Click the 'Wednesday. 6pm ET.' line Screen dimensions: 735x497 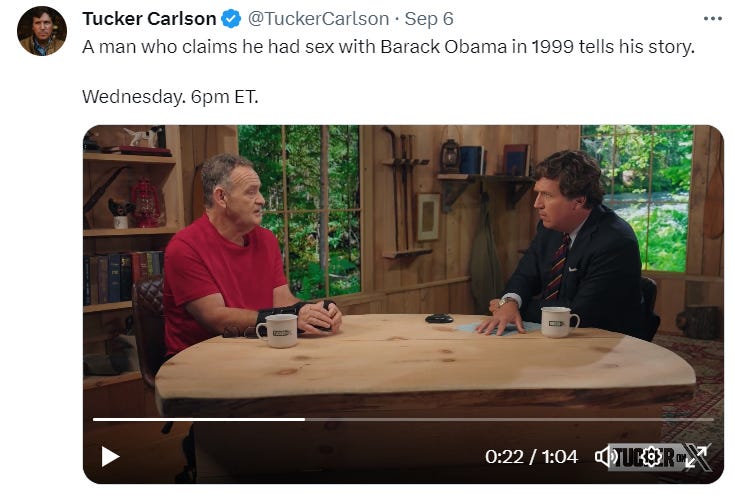pyautogui.click(x=170, y=97)
